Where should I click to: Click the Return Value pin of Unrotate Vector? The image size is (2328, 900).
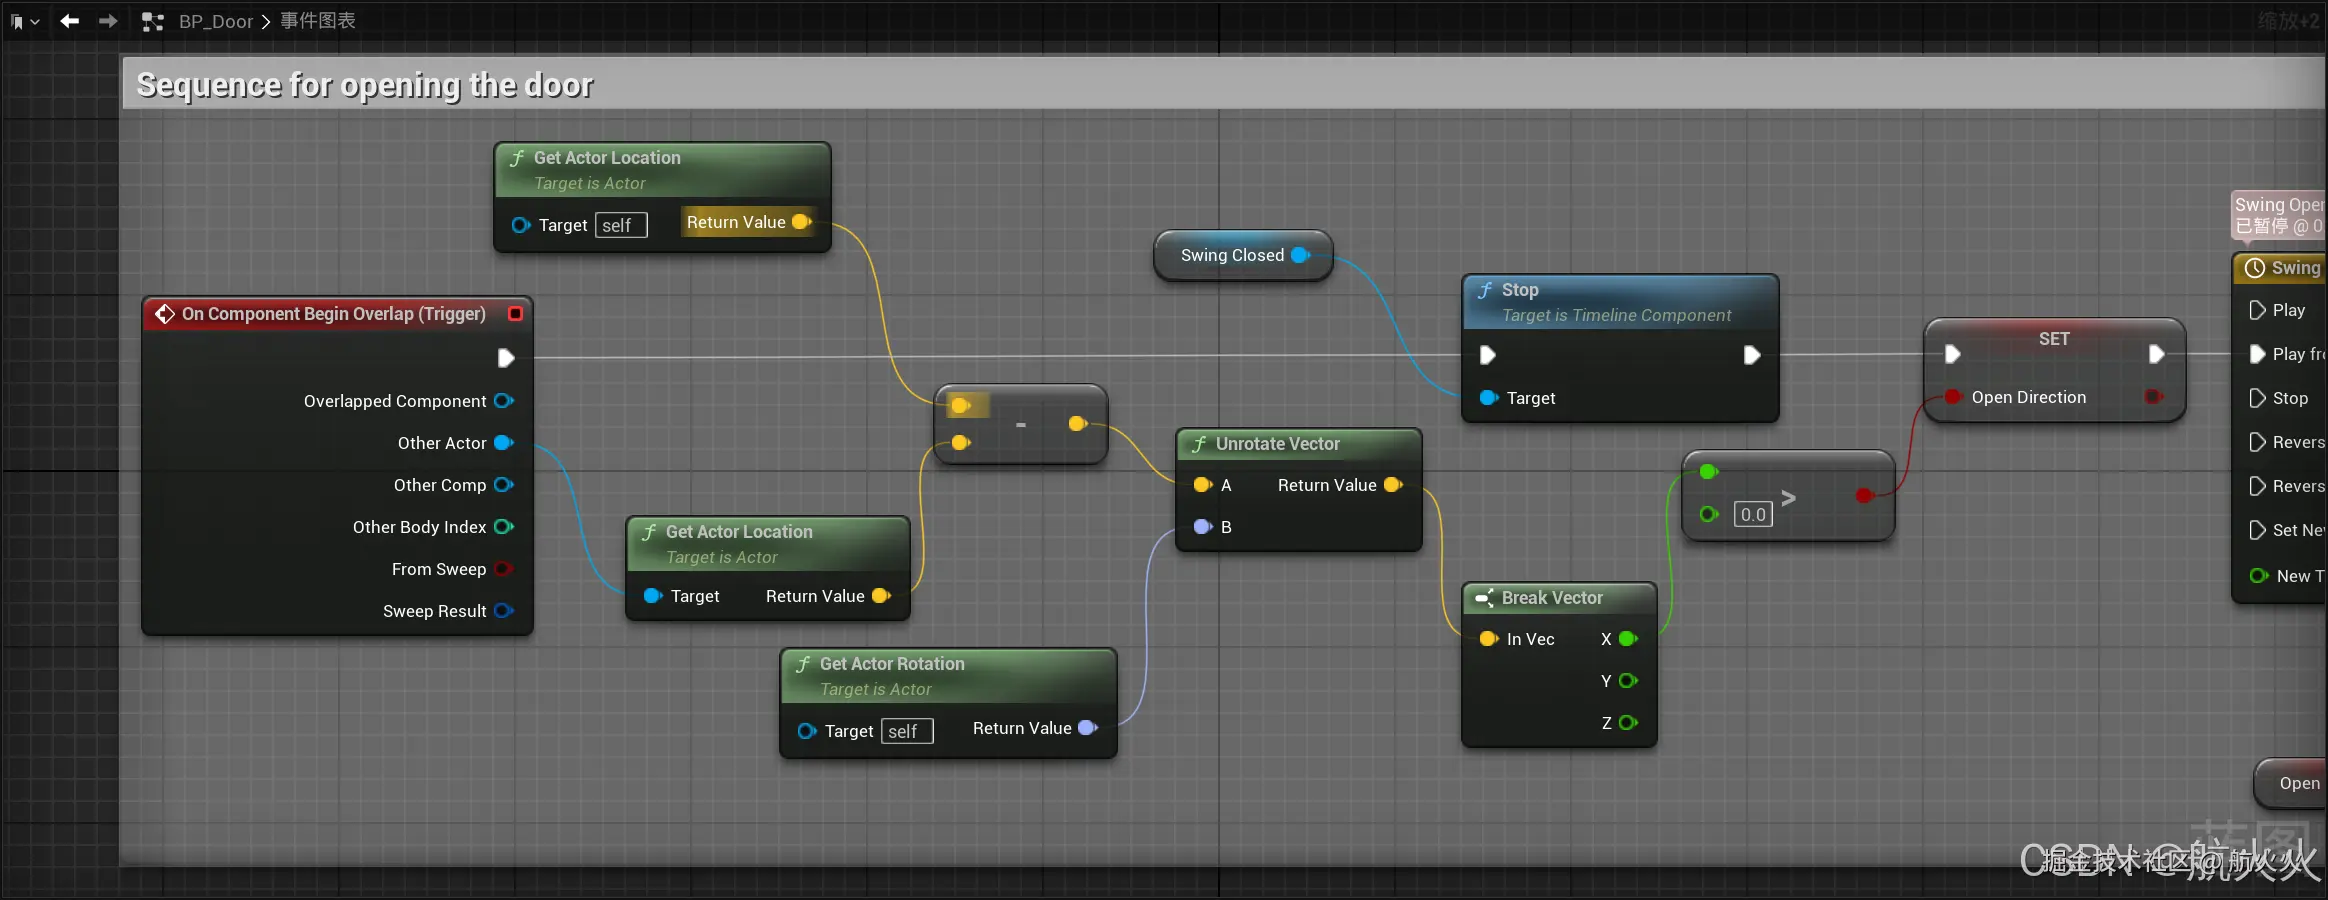(1393, 485)
